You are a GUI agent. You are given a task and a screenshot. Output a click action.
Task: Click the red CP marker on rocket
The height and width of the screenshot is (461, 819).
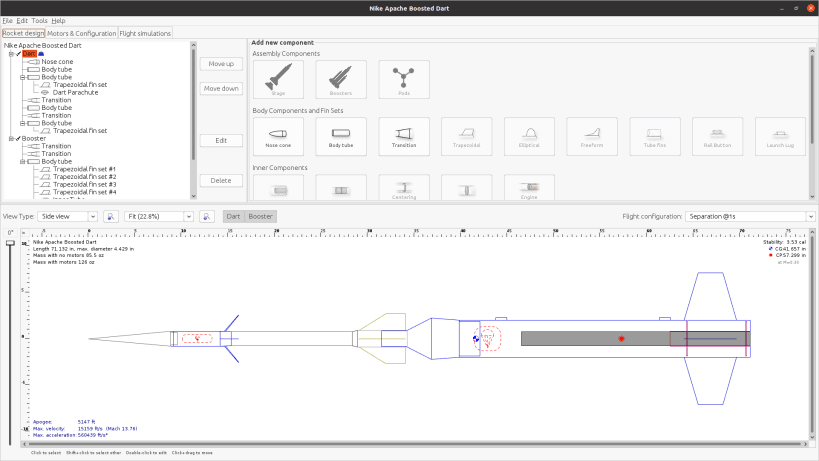point(621,339)
